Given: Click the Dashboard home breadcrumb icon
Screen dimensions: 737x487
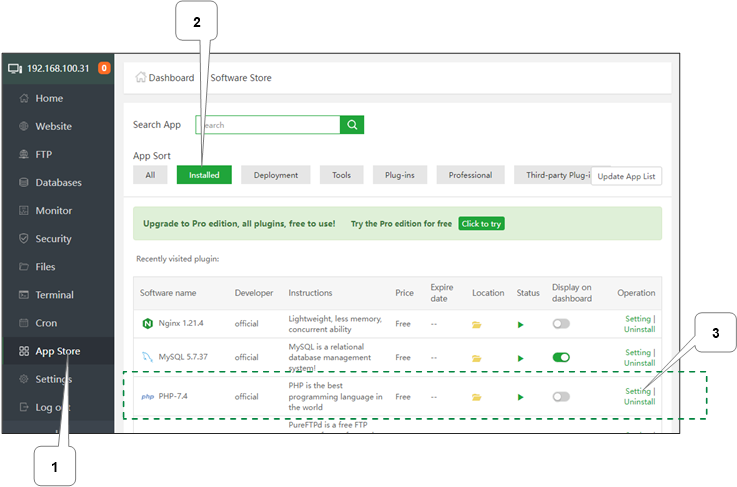Looking at the screenshot, I should [141, 77].
